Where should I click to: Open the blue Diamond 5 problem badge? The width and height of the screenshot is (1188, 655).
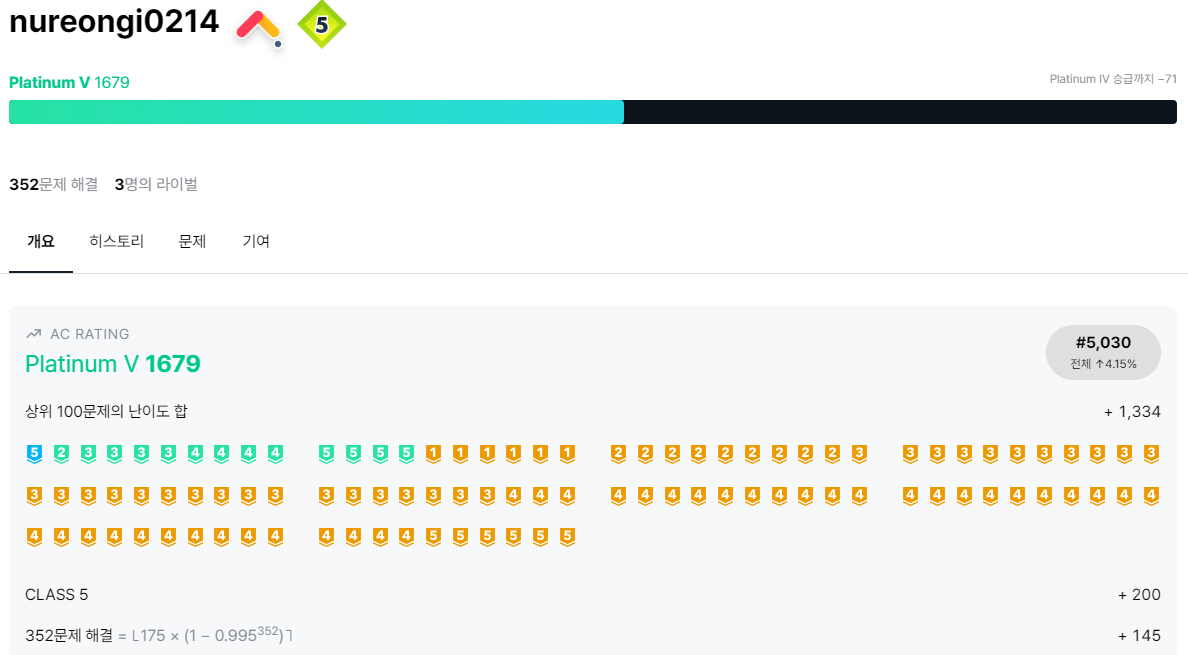34,454
